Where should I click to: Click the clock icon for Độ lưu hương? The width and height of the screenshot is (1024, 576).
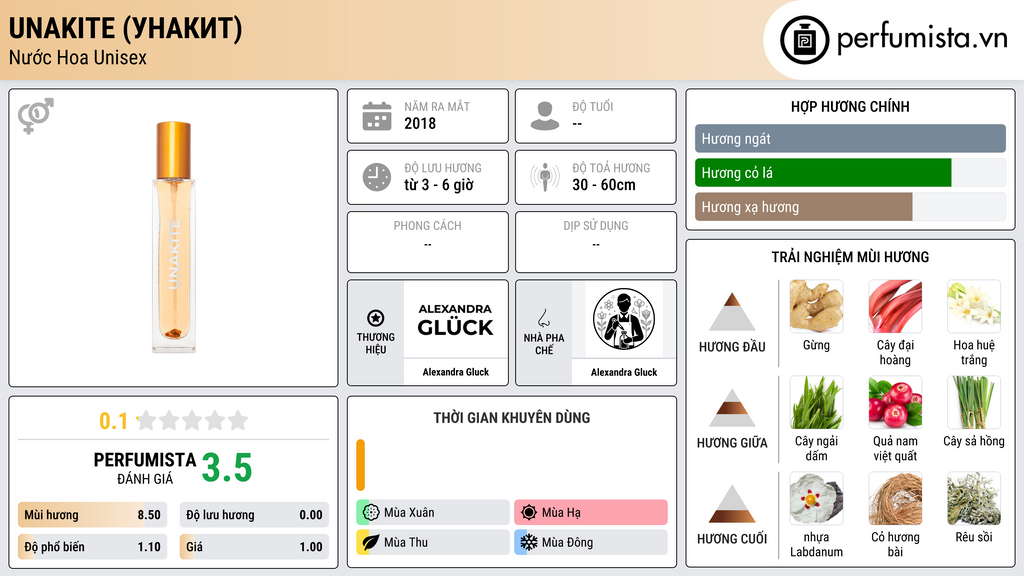(x=377, y=177)
